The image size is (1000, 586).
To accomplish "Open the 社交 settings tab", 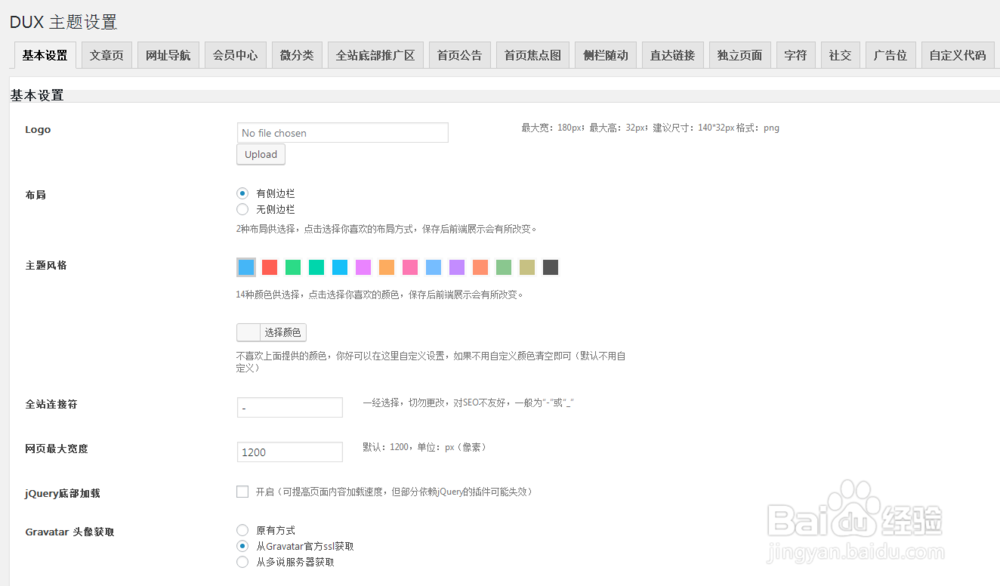I will point(840,55).
